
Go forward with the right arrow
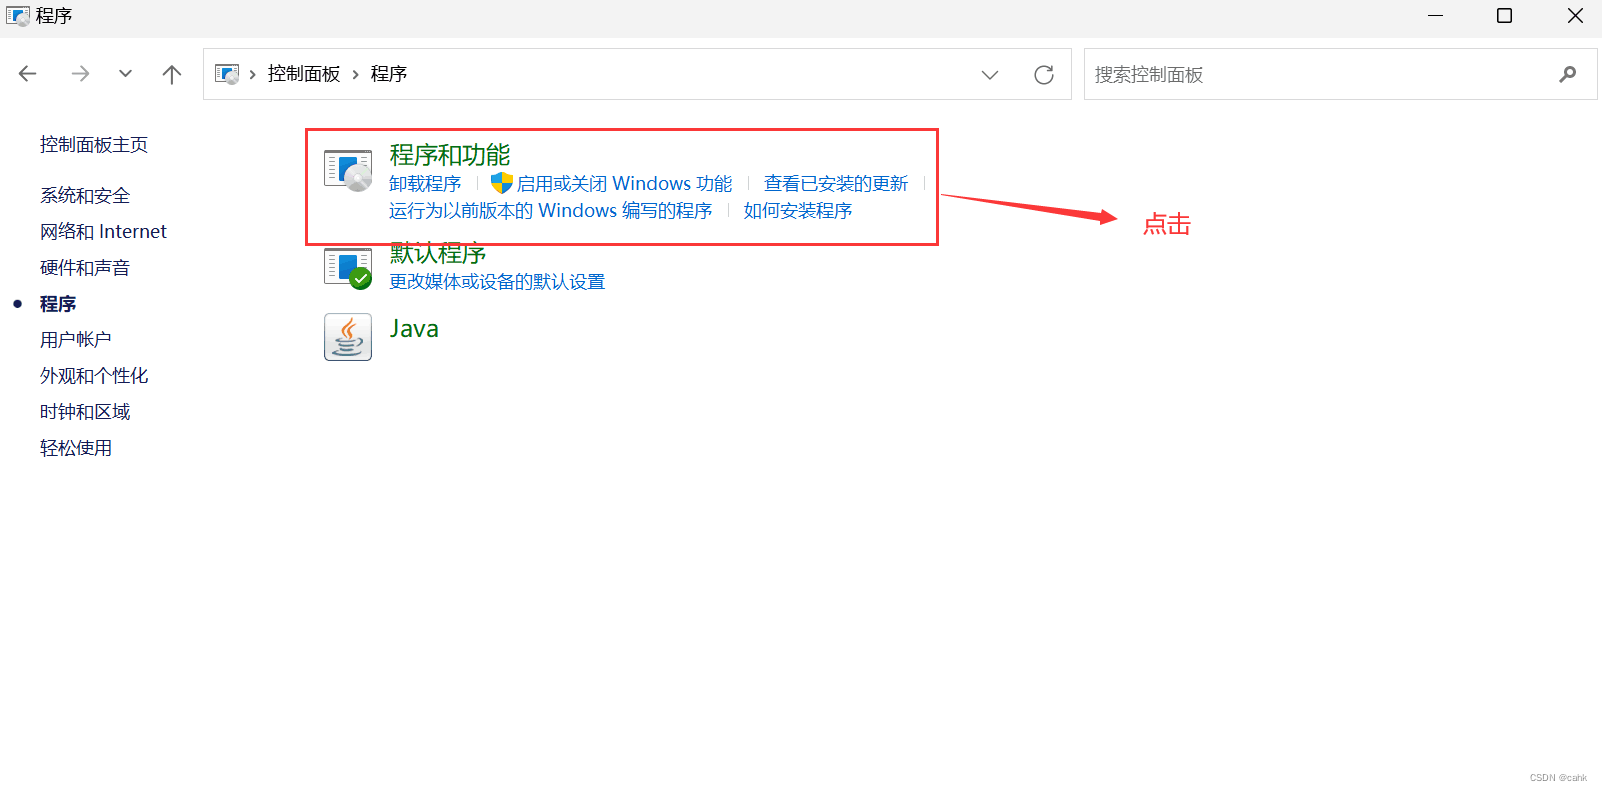point(80,74)
